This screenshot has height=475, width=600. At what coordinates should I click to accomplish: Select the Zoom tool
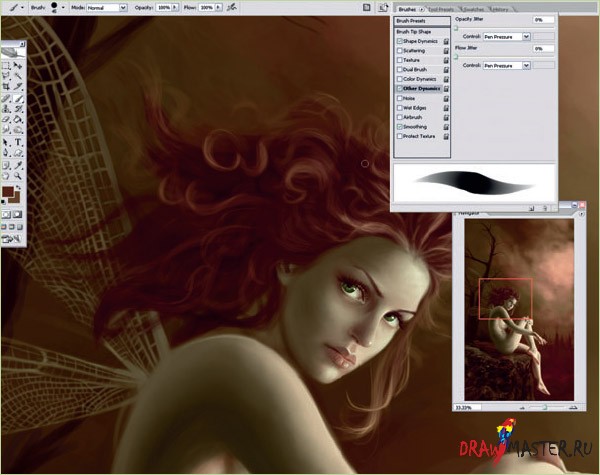tap(18, 176)
